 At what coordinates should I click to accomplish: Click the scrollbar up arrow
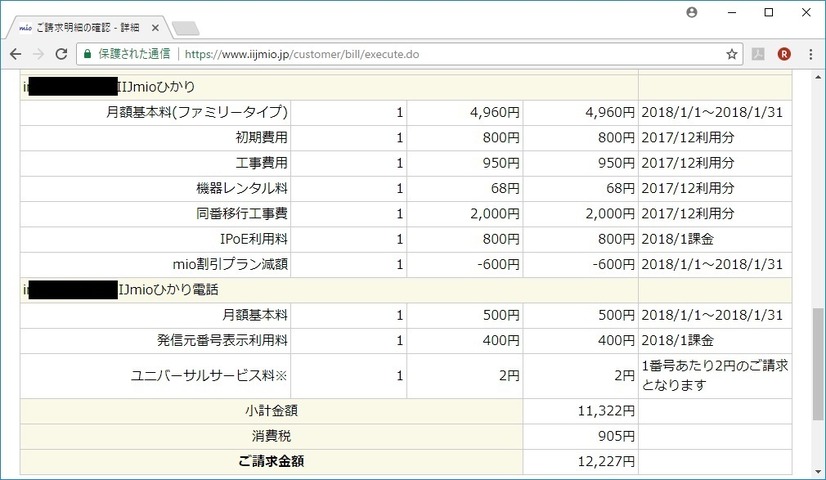coord(818,78)
